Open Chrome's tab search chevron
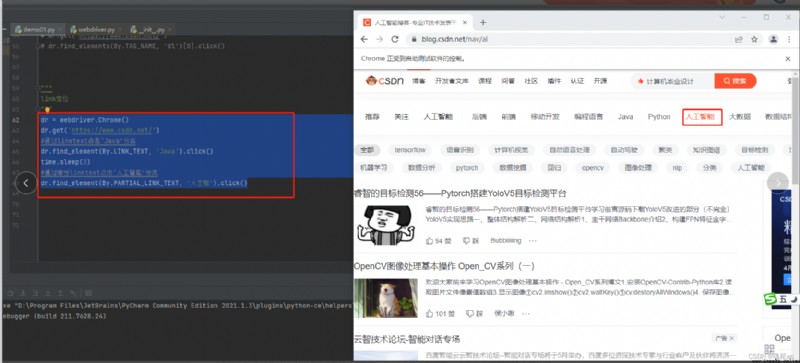The height and width of the screenshot is (363, 800). tap(722, 17)
